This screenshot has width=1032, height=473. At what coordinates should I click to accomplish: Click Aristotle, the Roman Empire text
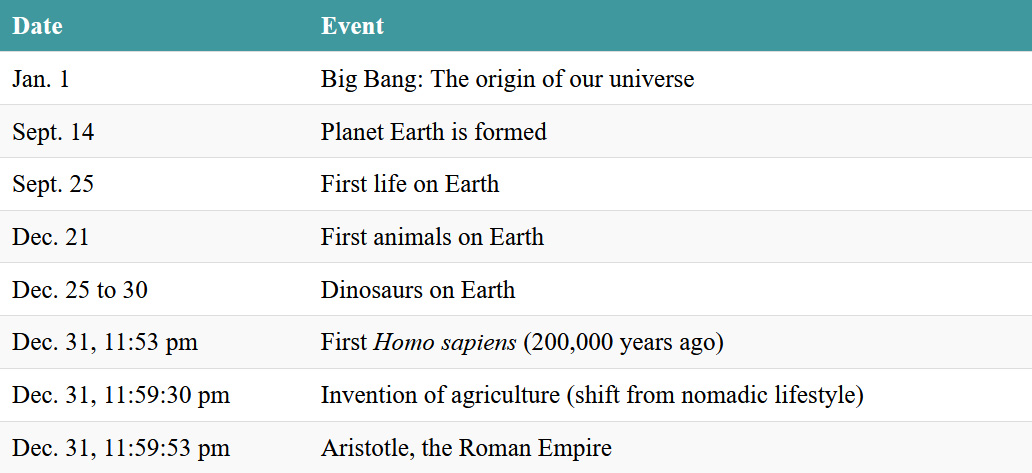(x=466, y=449)
